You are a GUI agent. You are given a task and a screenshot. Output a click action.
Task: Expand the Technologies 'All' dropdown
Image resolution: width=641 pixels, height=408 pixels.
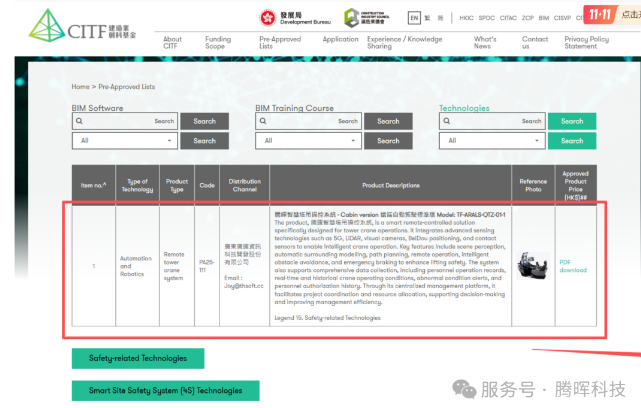tap(490, 141)
